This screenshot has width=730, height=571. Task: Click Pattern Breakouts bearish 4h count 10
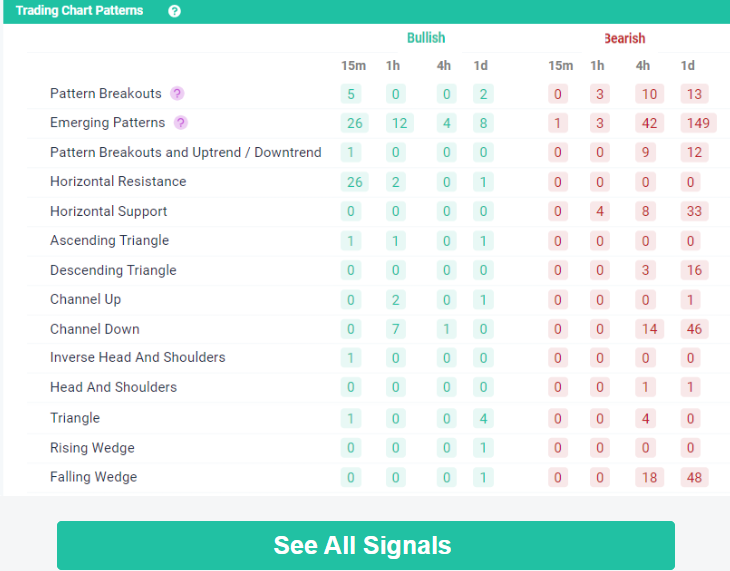(649, 94)
